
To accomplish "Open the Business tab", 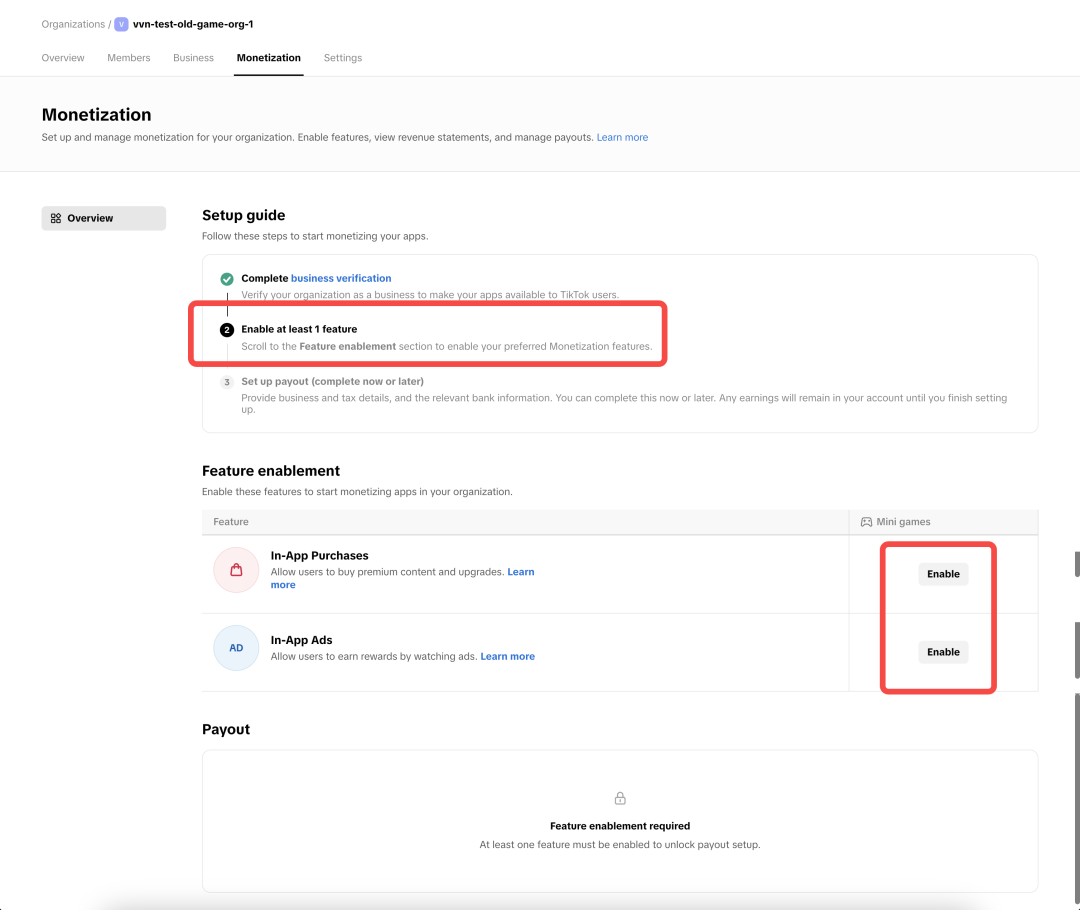I will tap(194, 58).
